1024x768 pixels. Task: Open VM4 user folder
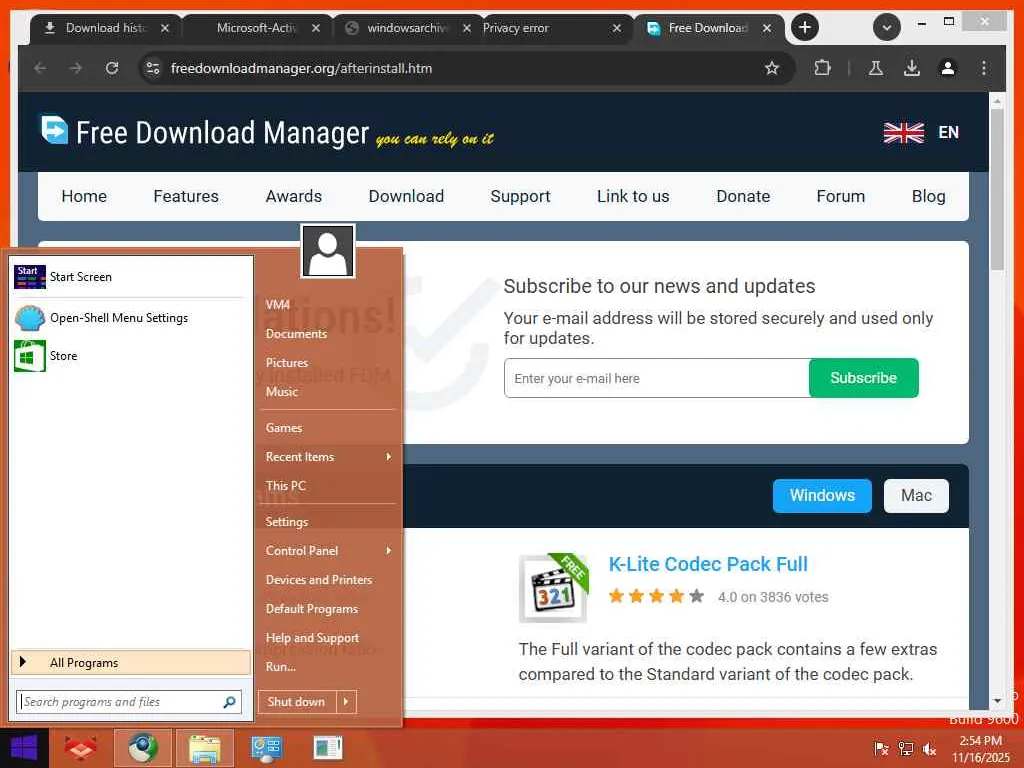click(328, 304)
